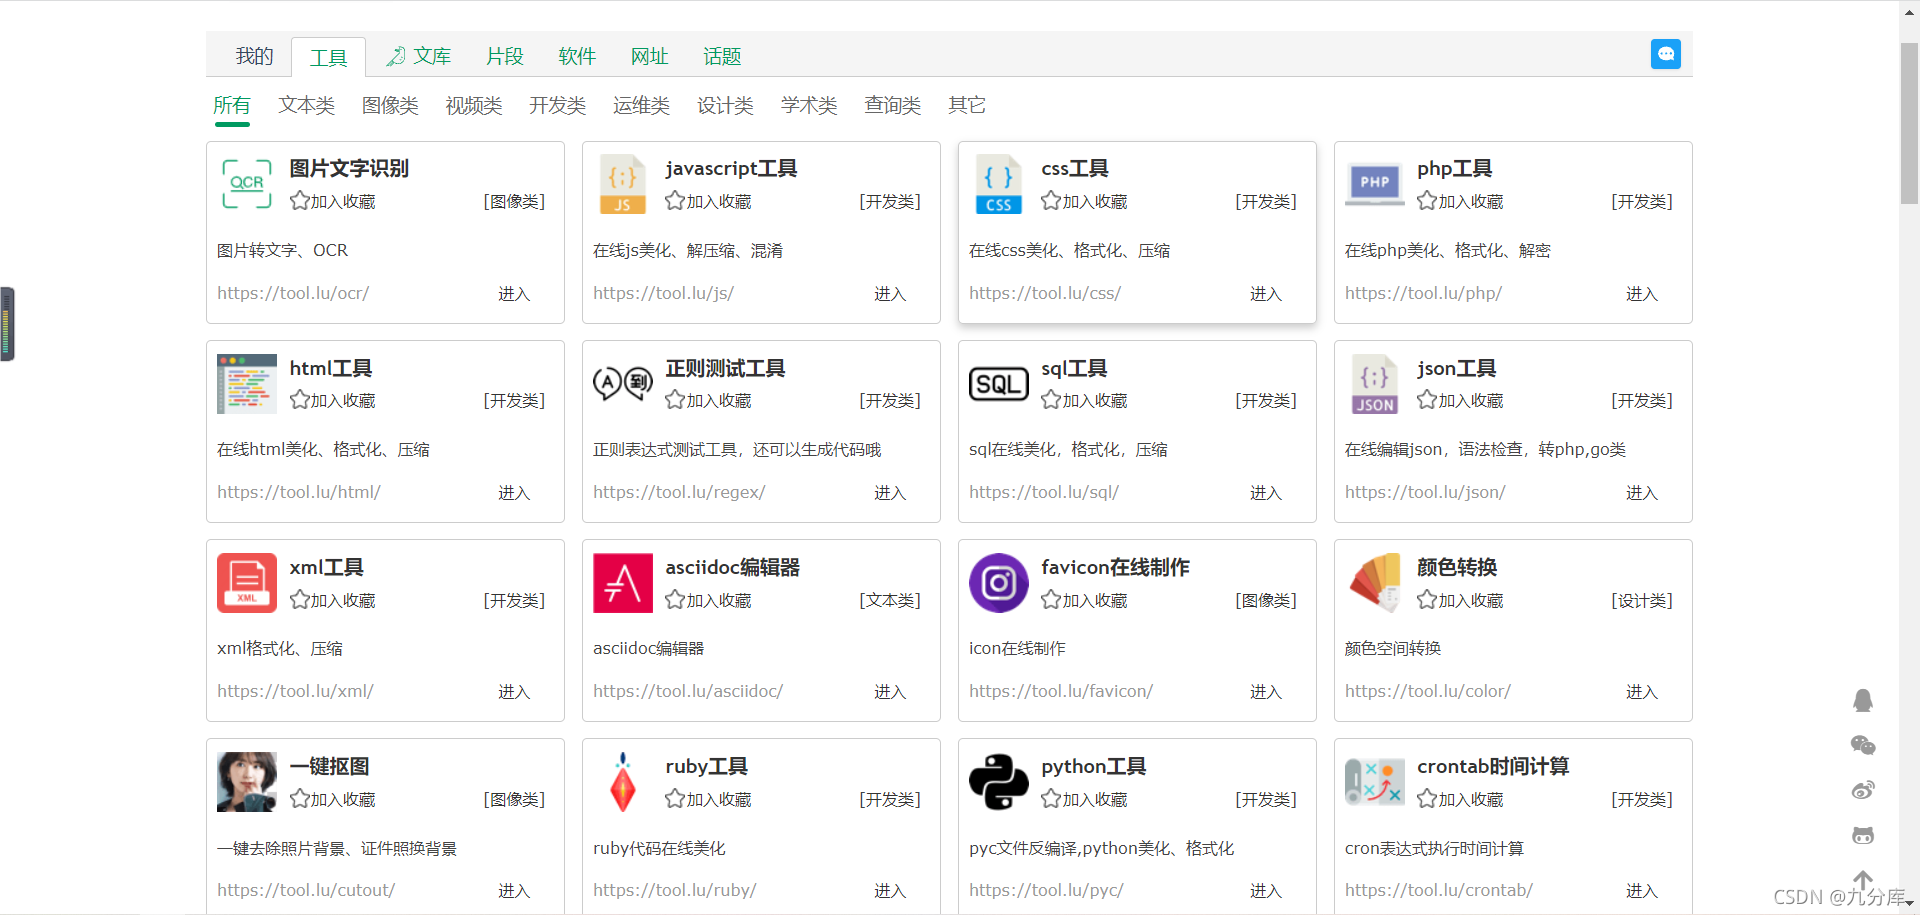The height and width of the screenshot is (915, 1920).
Task: Filter by 设计类 category
Action: click(725, 105)
